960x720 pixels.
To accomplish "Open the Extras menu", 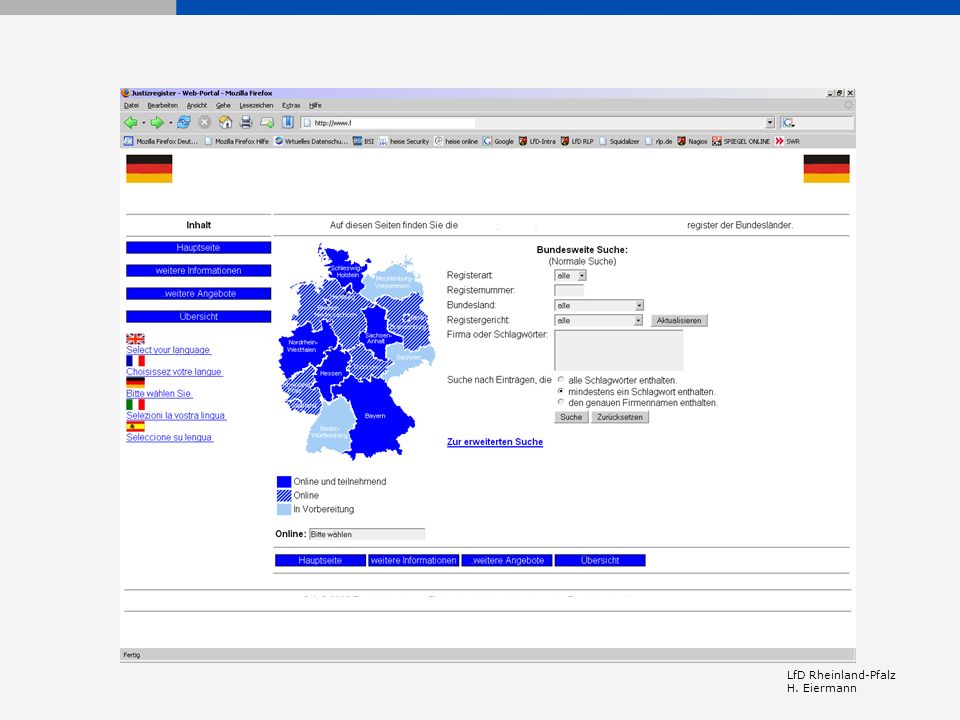I will click(291, 105).
